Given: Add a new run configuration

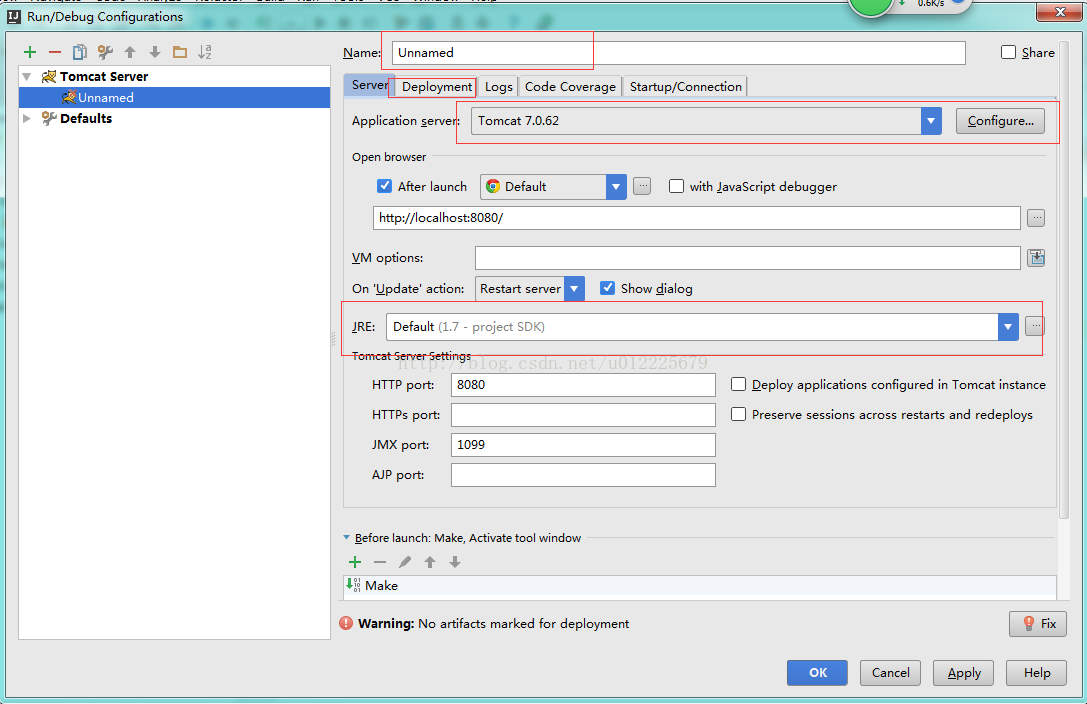Looking at the screenshot, I should (30, 52).
